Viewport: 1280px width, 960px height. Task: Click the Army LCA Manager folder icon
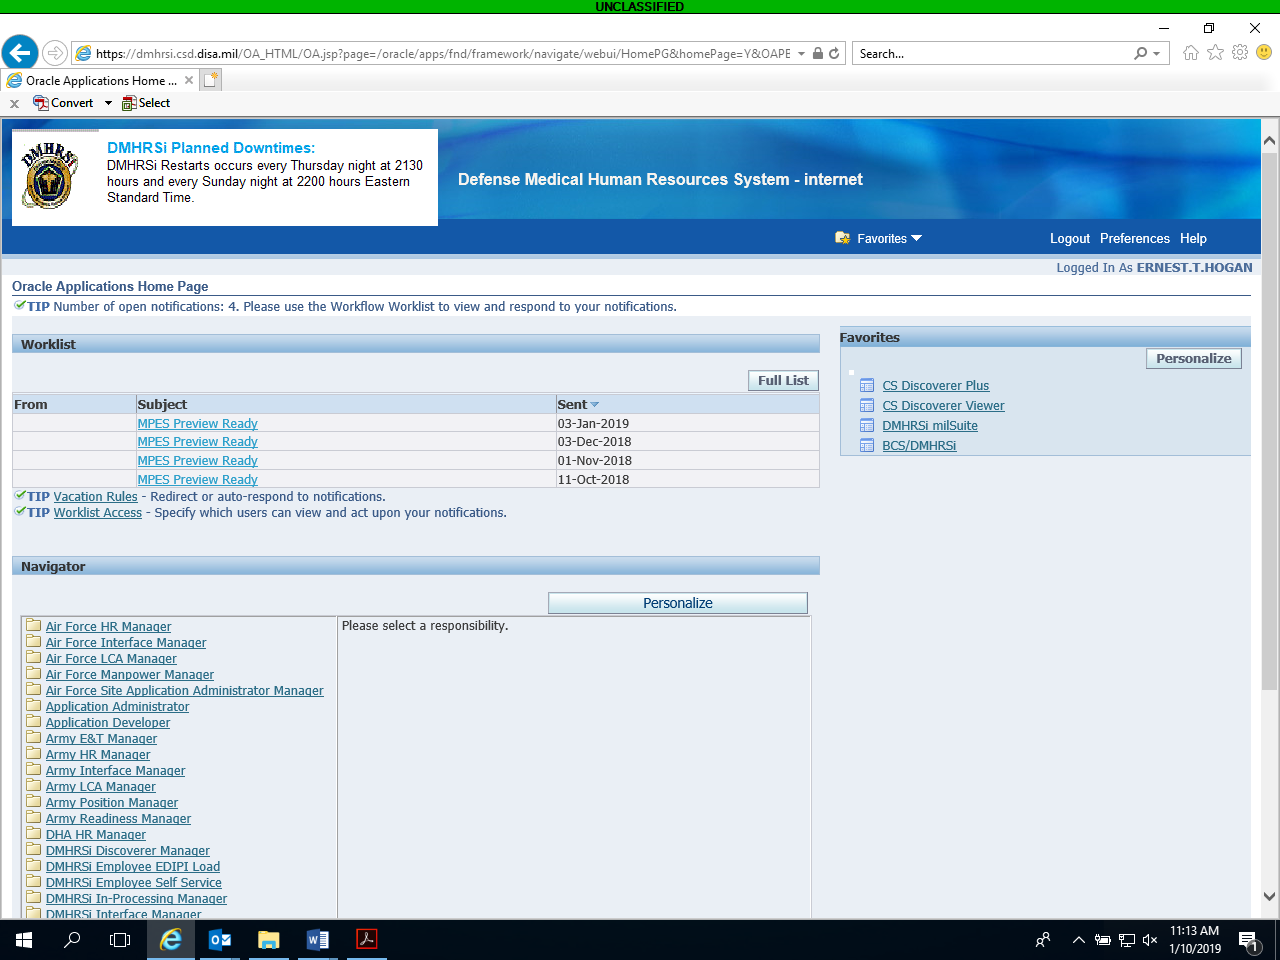pos(33,785)
